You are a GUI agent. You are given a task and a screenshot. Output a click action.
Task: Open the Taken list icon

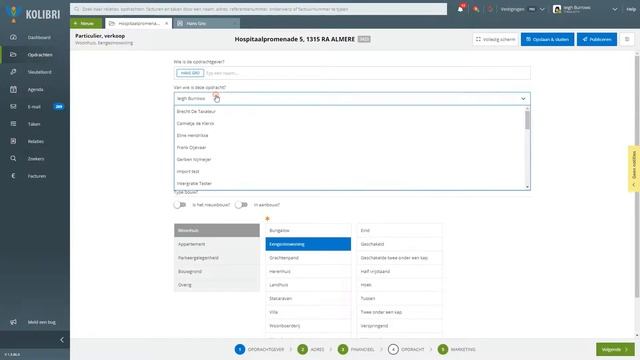pyautogui.click(x=13, y=124)
